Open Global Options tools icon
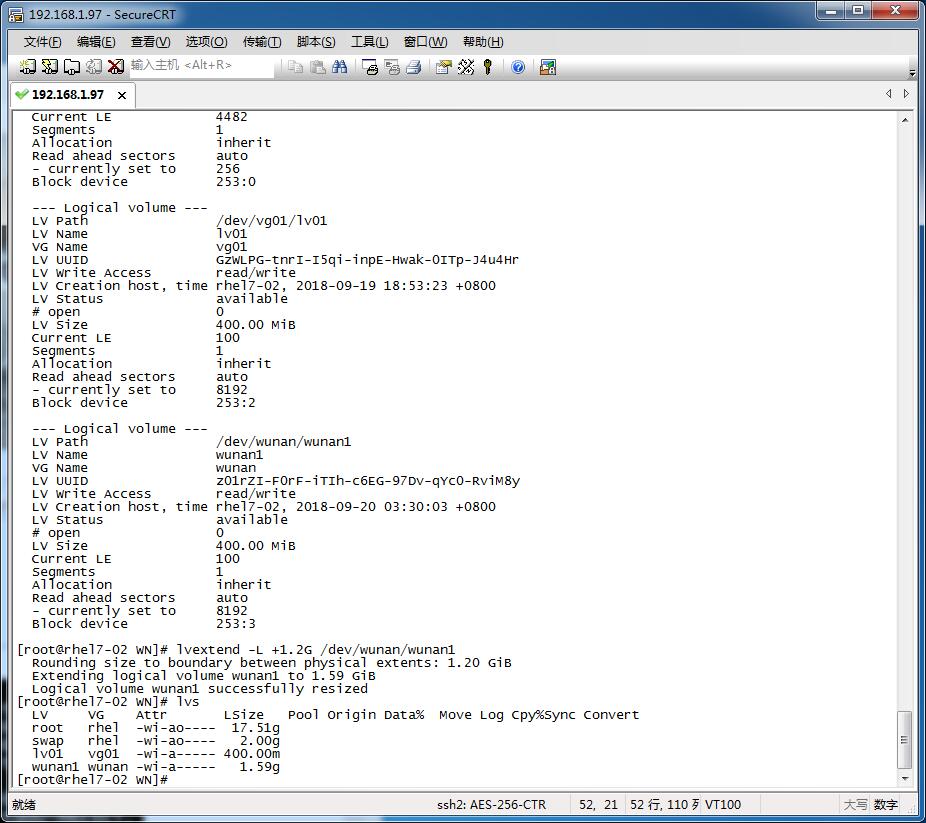The image size is (926, 823). tap(466, 67)
